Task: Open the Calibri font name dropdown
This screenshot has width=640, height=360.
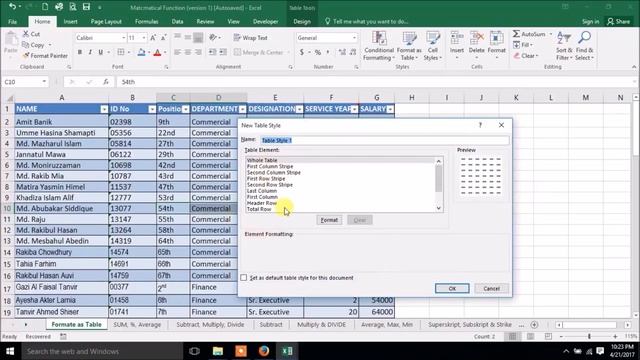Action: coord(123,38)
